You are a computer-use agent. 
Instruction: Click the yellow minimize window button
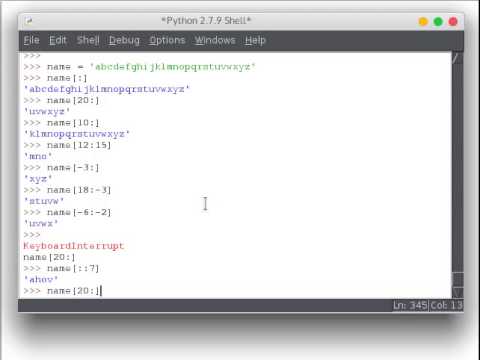pyautogui.click(x=423, y=22)
